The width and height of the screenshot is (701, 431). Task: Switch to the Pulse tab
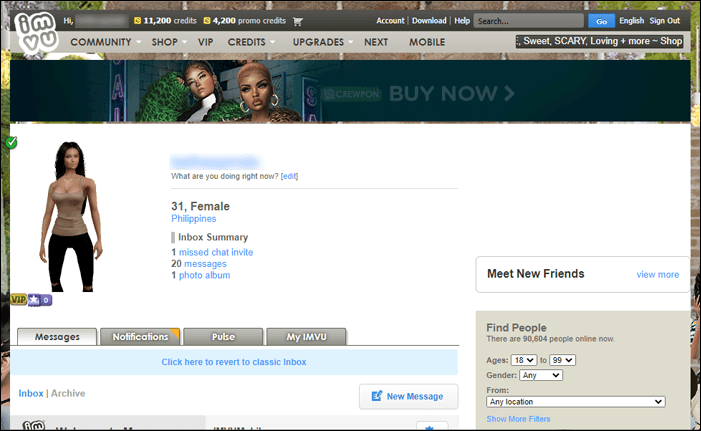click(223, 337)
